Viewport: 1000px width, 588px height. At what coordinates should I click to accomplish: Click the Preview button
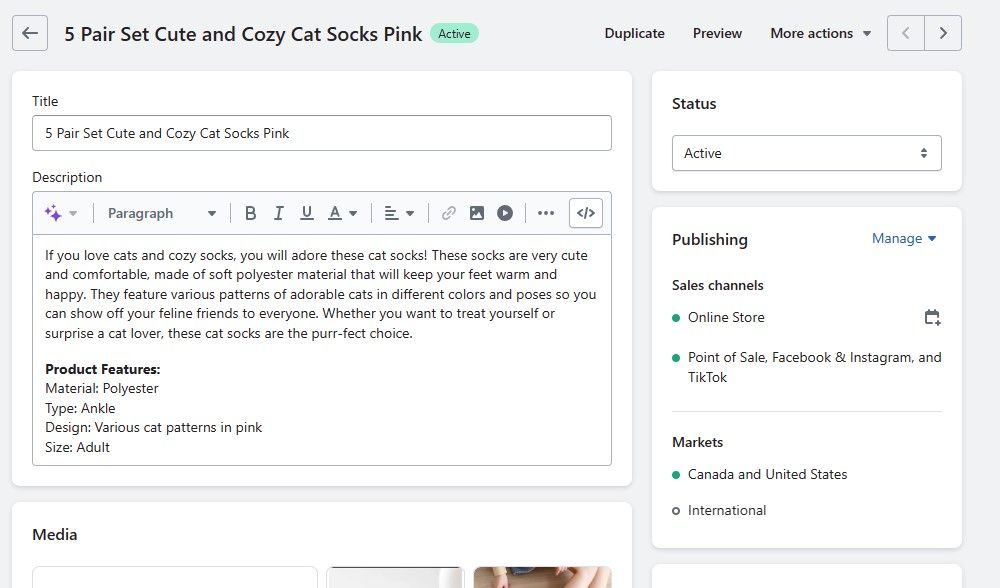[x=717, y=33]
